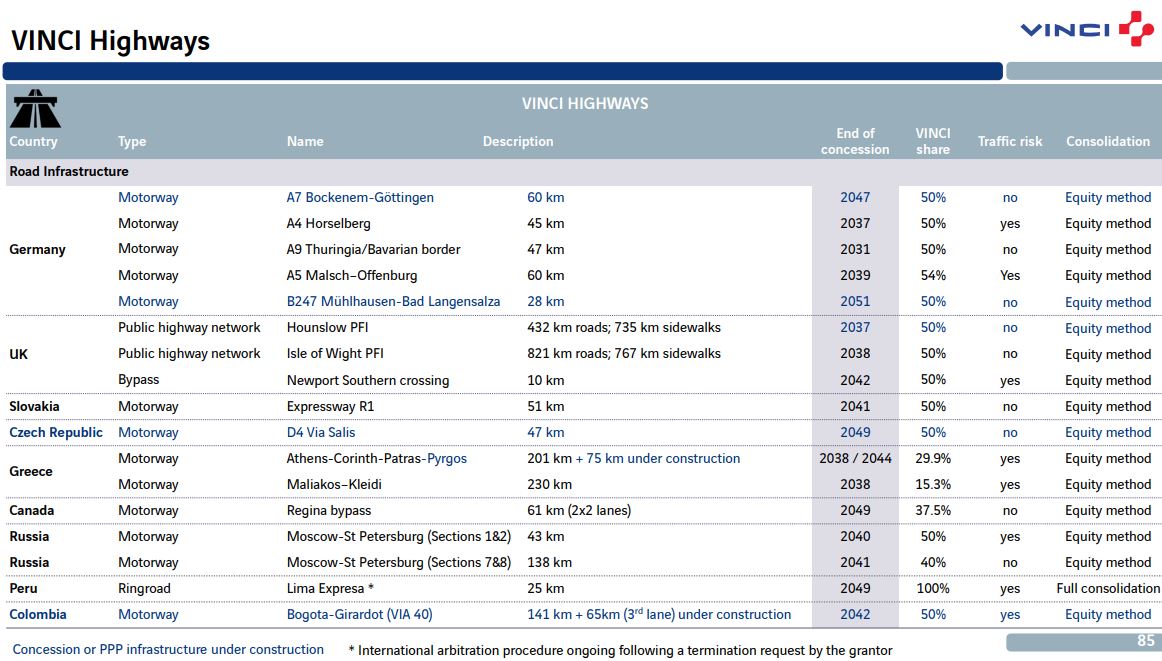Select the 'UK' country label
Screen dimensions: 1162x661
coord(19,354)
